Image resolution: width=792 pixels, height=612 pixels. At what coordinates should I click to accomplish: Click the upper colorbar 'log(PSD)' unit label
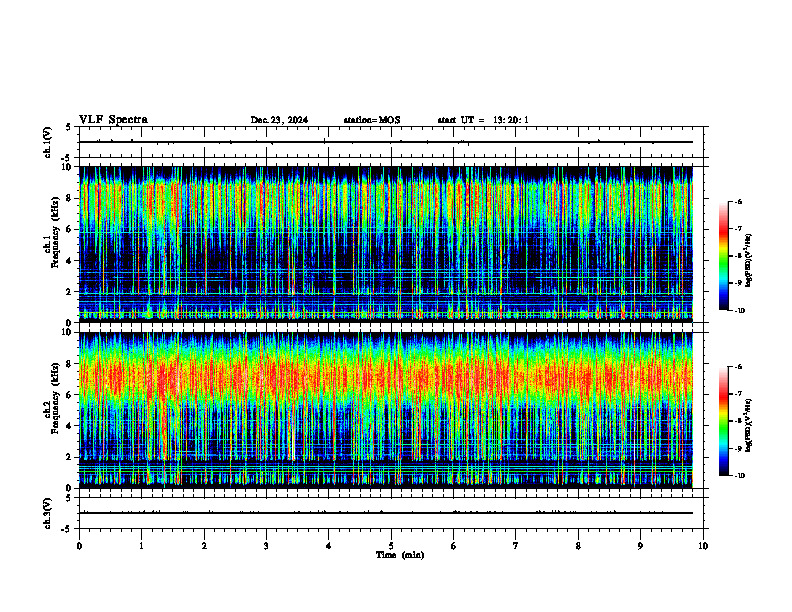(x=749, y=261)
